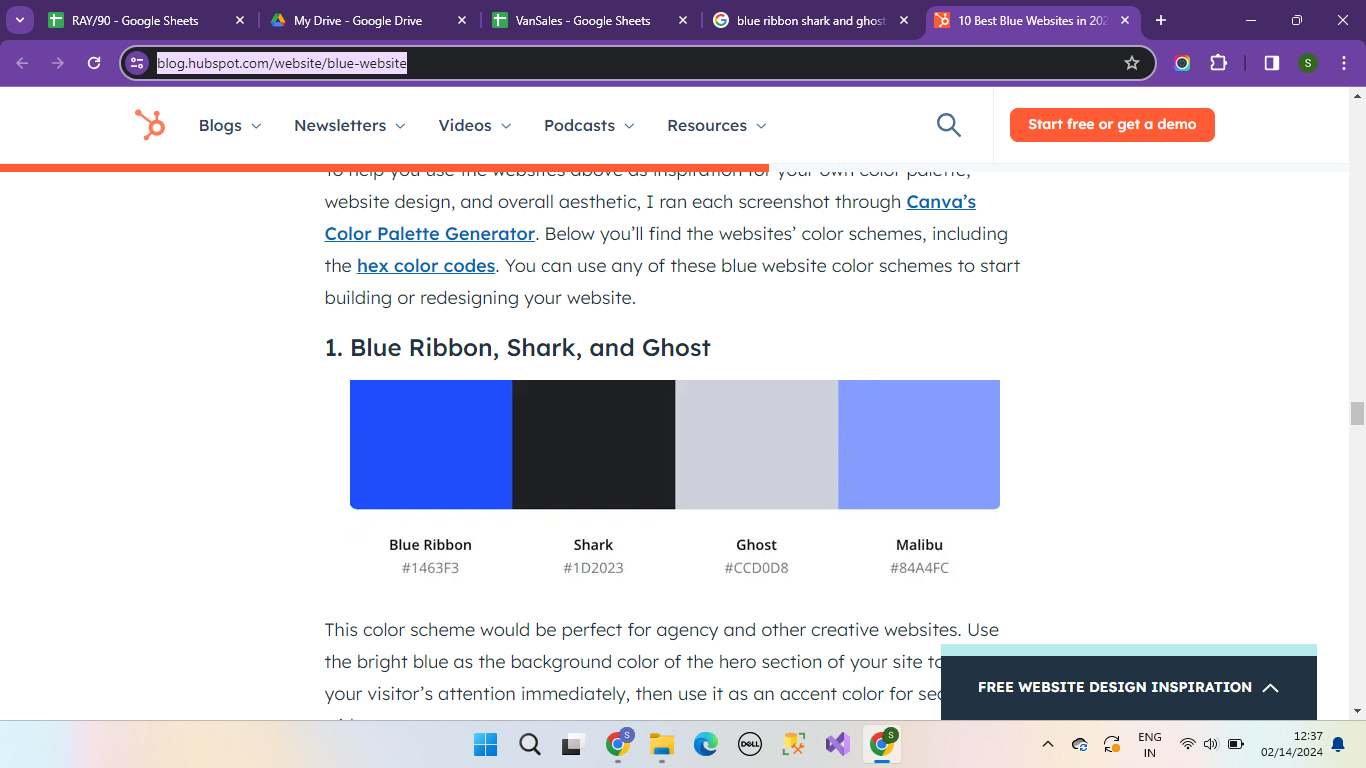The image size is (1366, 768).
Task: Expand the Blogs dropdown menu
Action: [230, 125]
